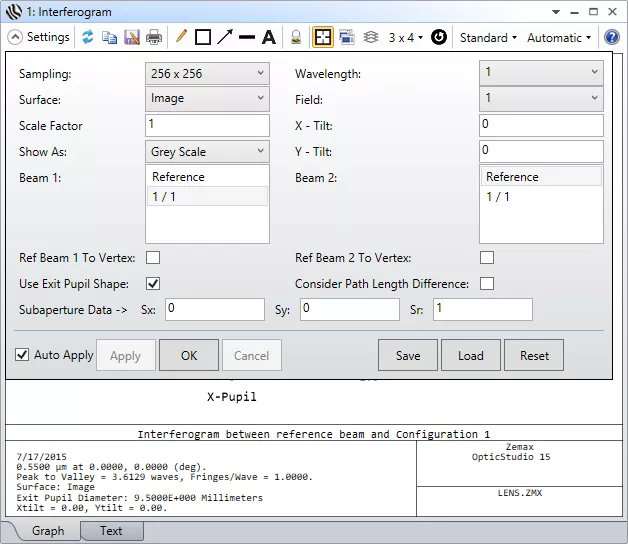The width and height of the screenshot is (628, 544).
Task: Click the copy window icon
Action: (109, 37)
